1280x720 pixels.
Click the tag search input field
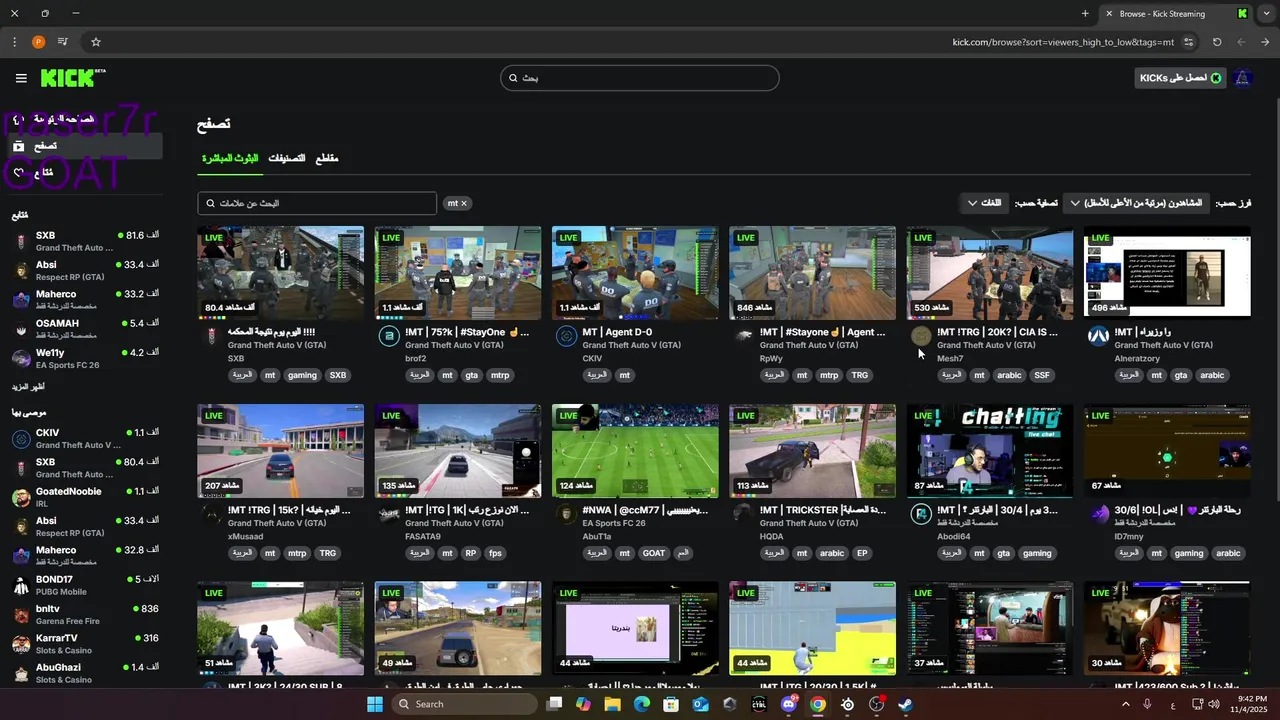pos(317,203)
